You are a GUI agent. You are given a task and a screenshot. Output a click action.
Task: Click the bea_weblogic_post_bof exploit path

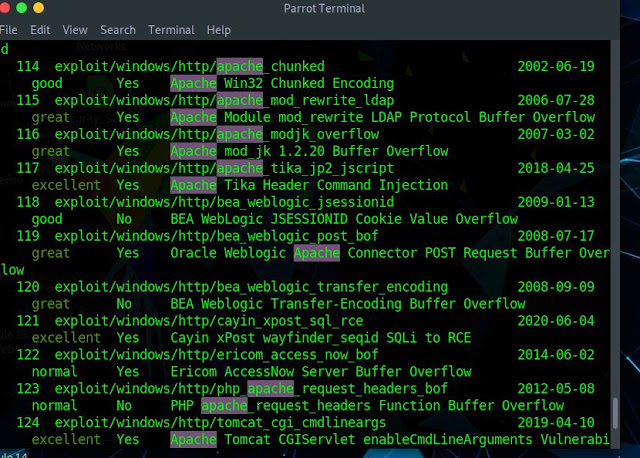pyautogui.click(x=216, y=236)
